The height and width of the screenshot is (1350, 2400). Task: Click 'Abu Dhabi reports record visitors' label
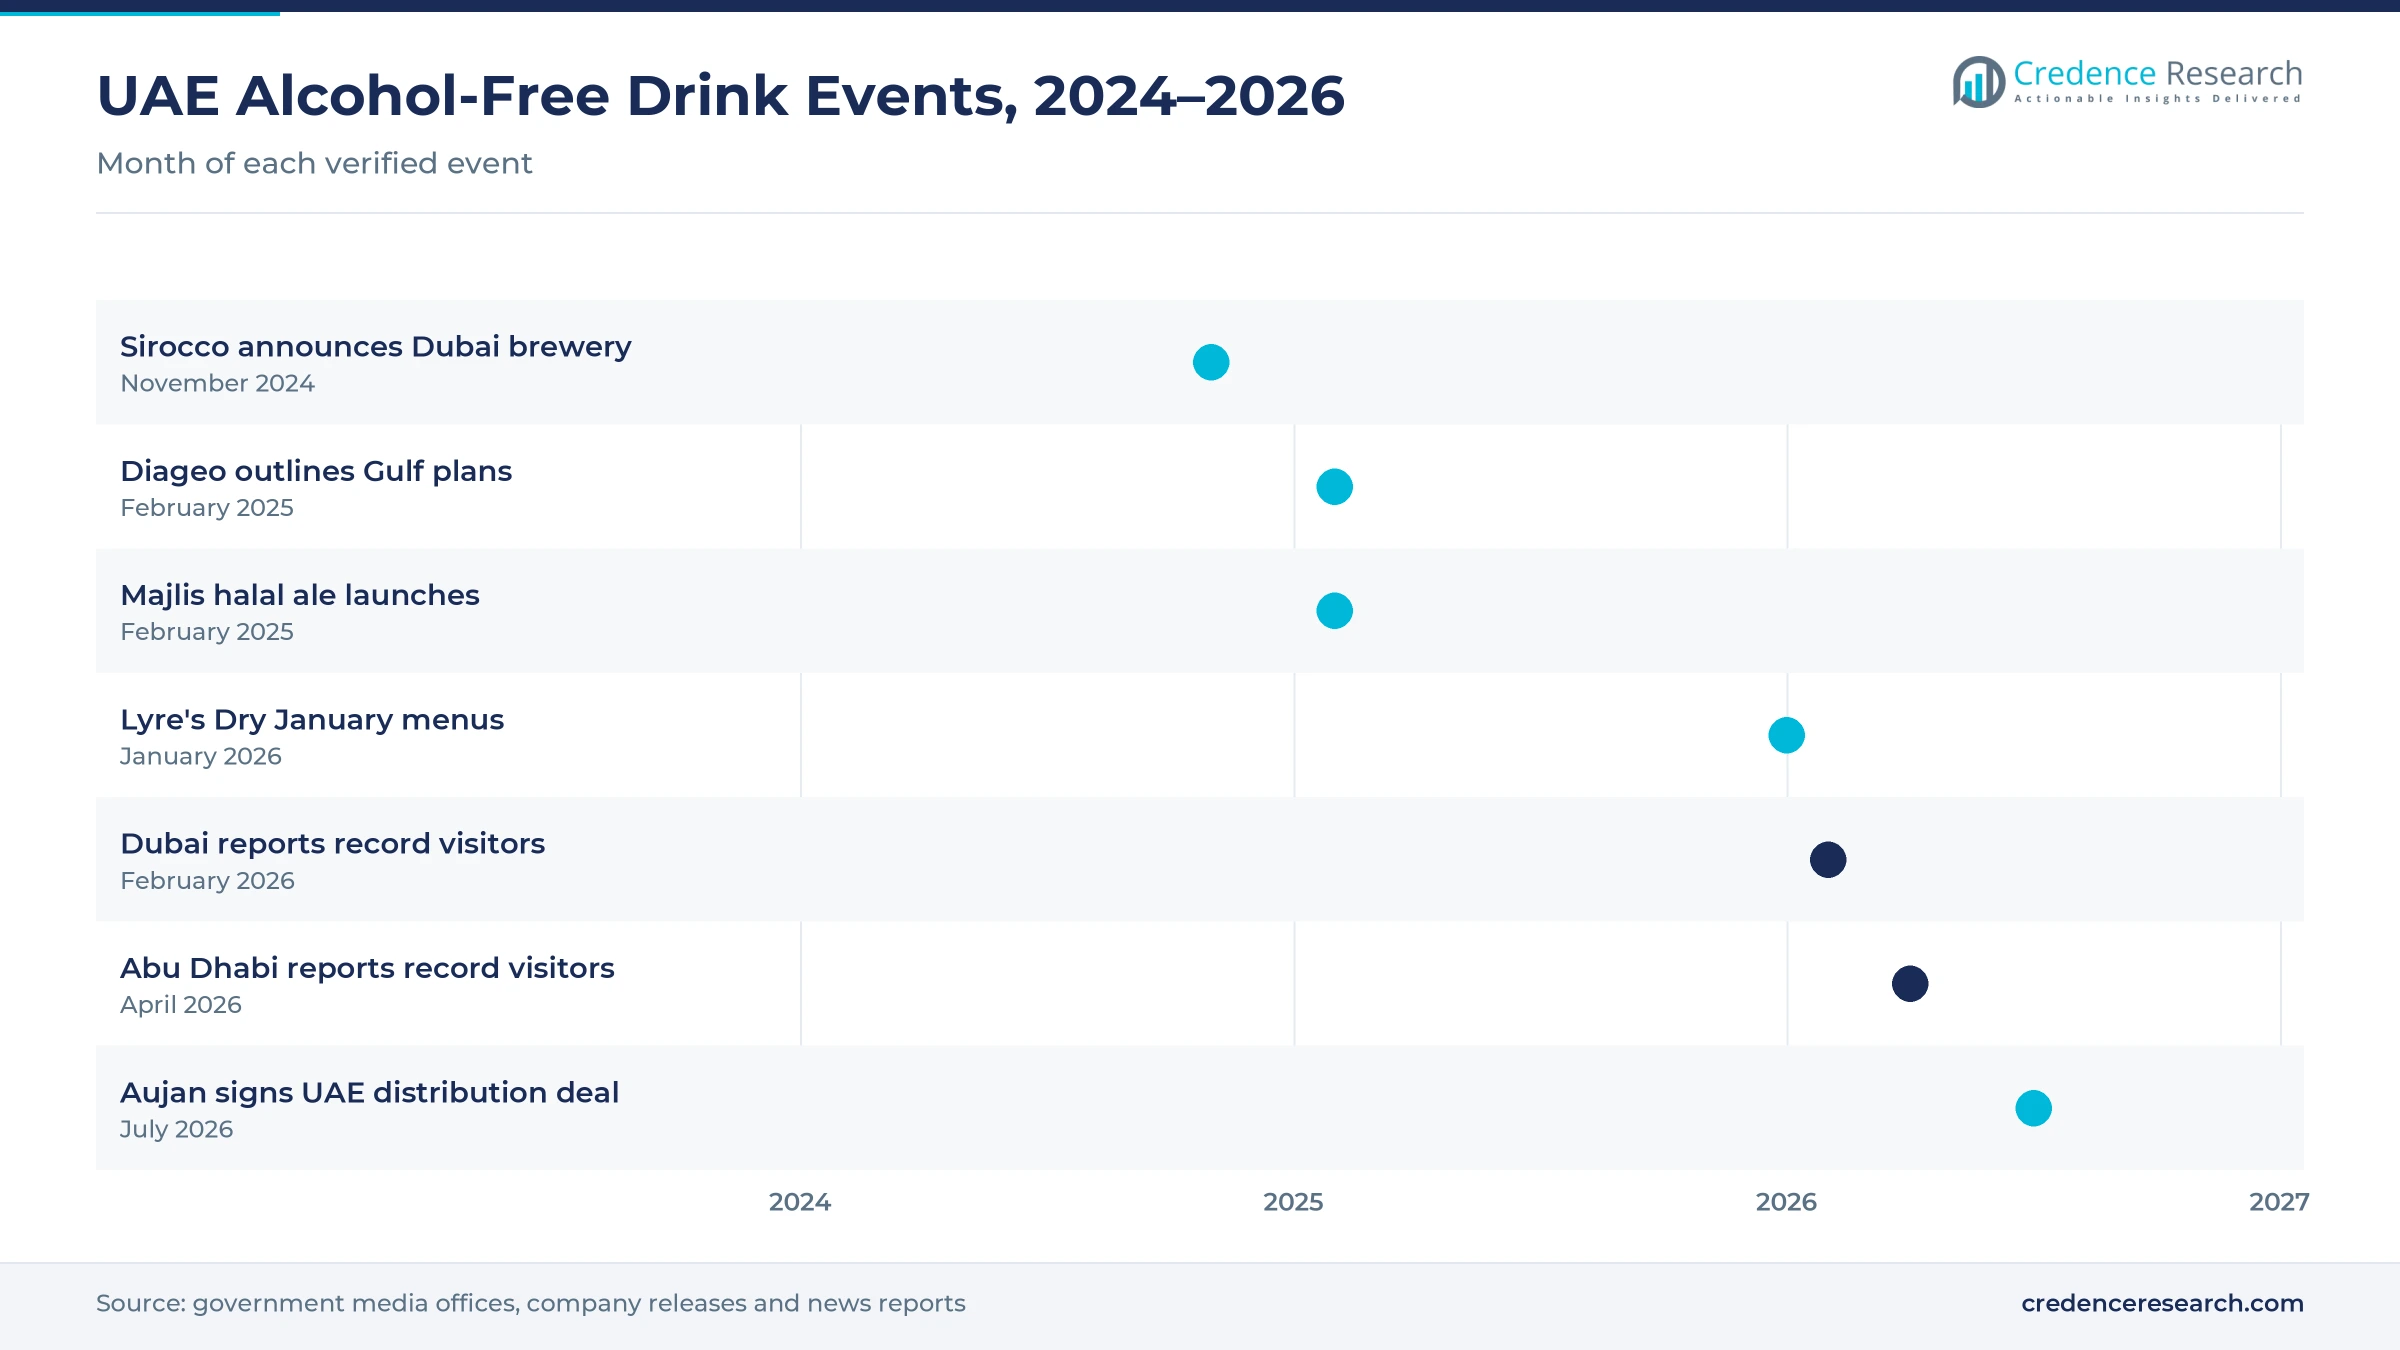click(x=367, y=968)
